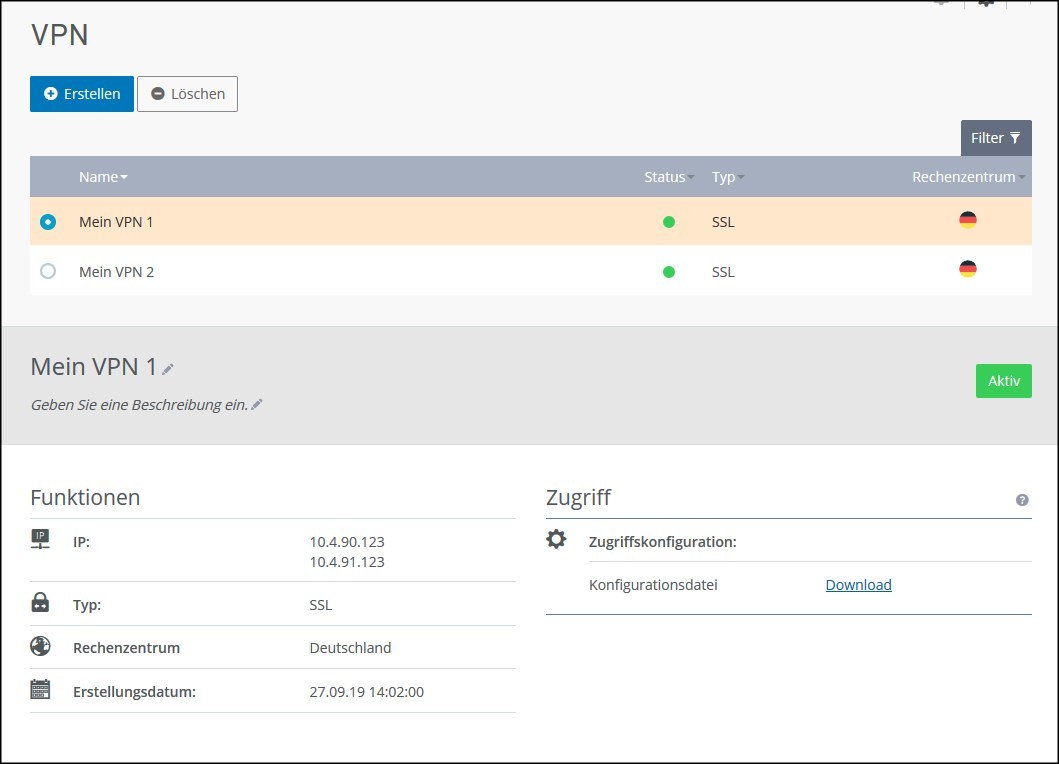The width and height of the screenshot is (1059, 764).
Task: Toggle the Aktiv status button
Action: 1003,381
